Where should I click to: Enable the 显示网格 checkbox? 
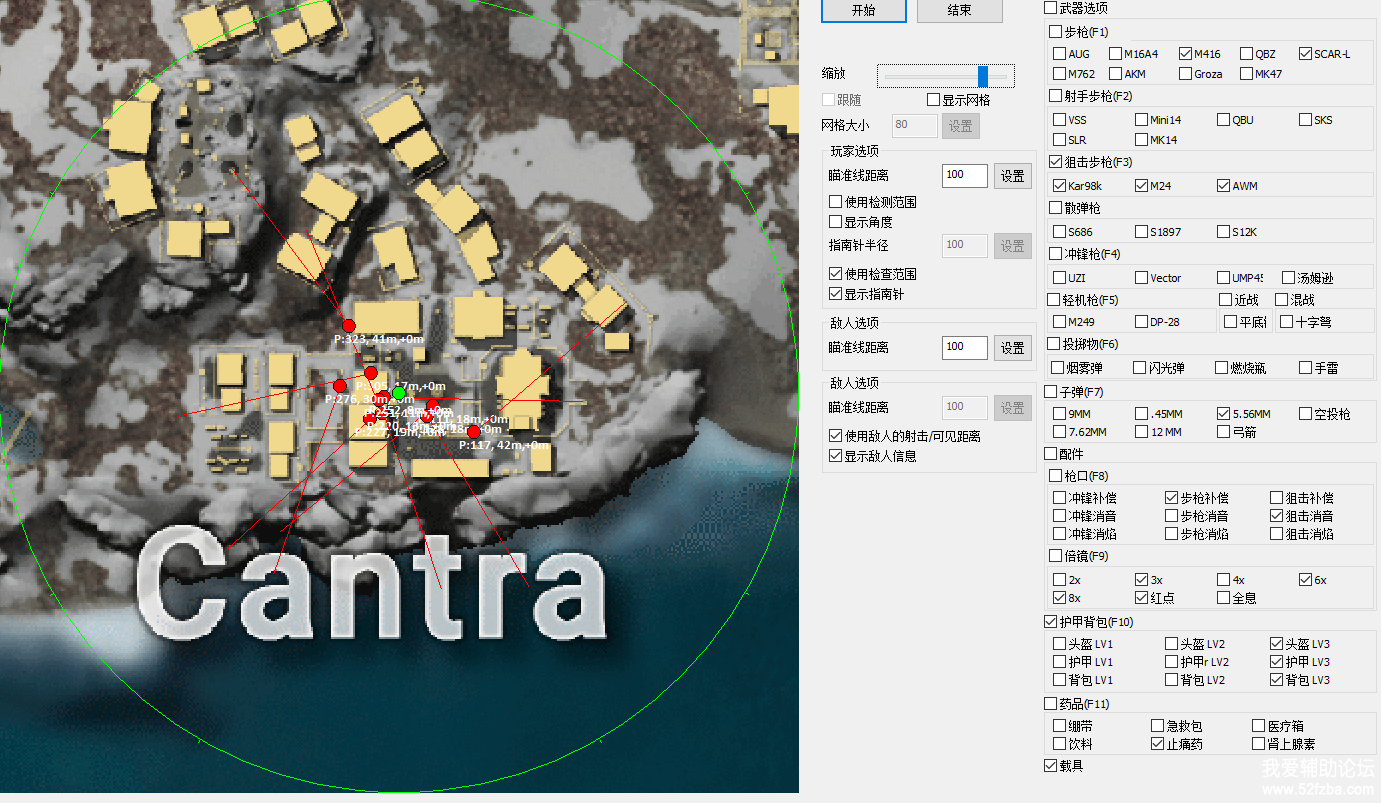pos(933,100)
